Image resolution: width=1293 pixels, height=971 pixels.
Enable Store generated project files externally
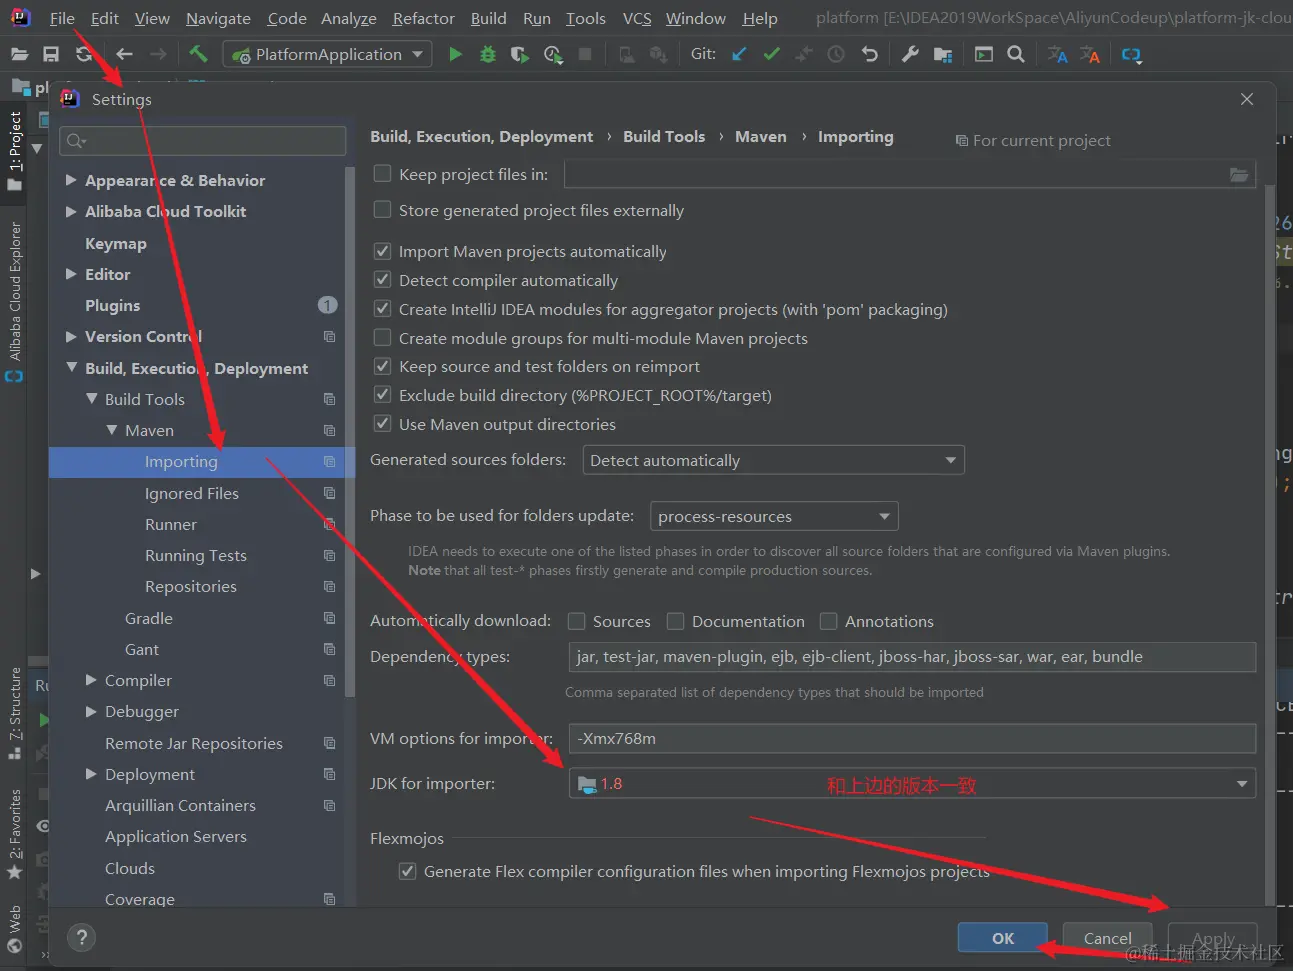(x=382, y=210)
